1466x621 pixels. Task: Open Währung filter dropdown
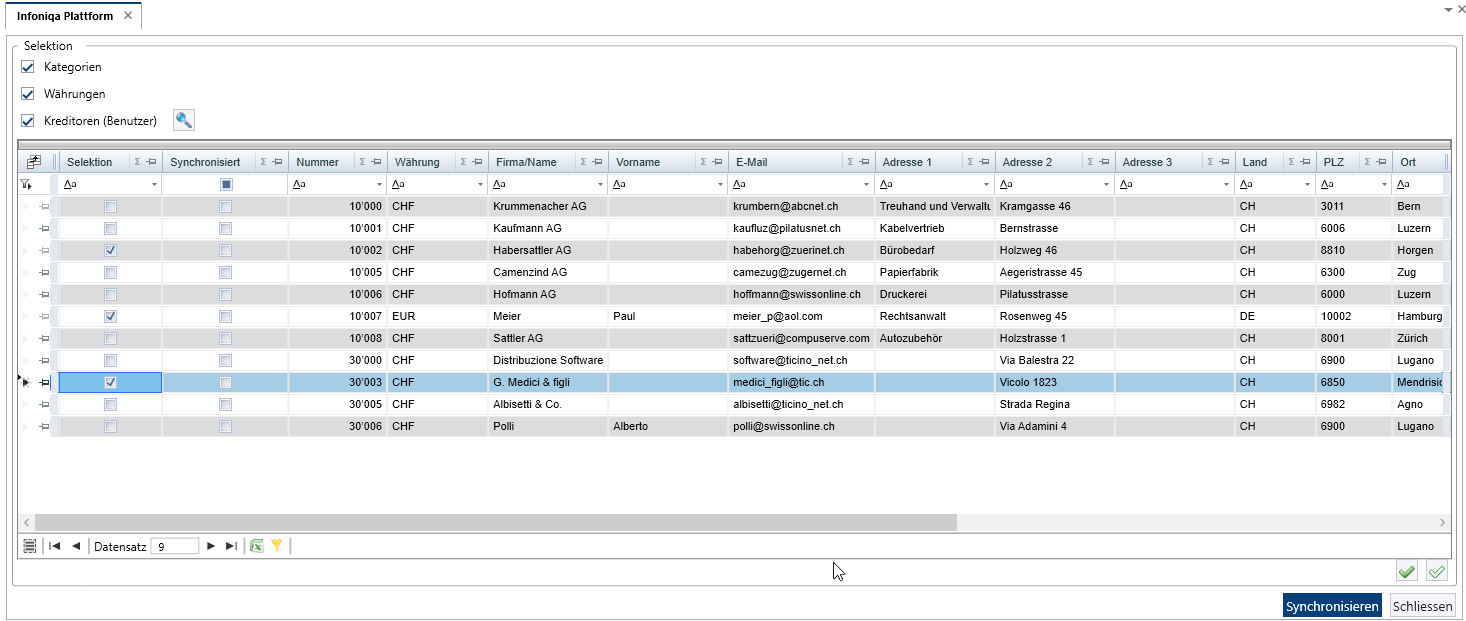coord(481,185)
